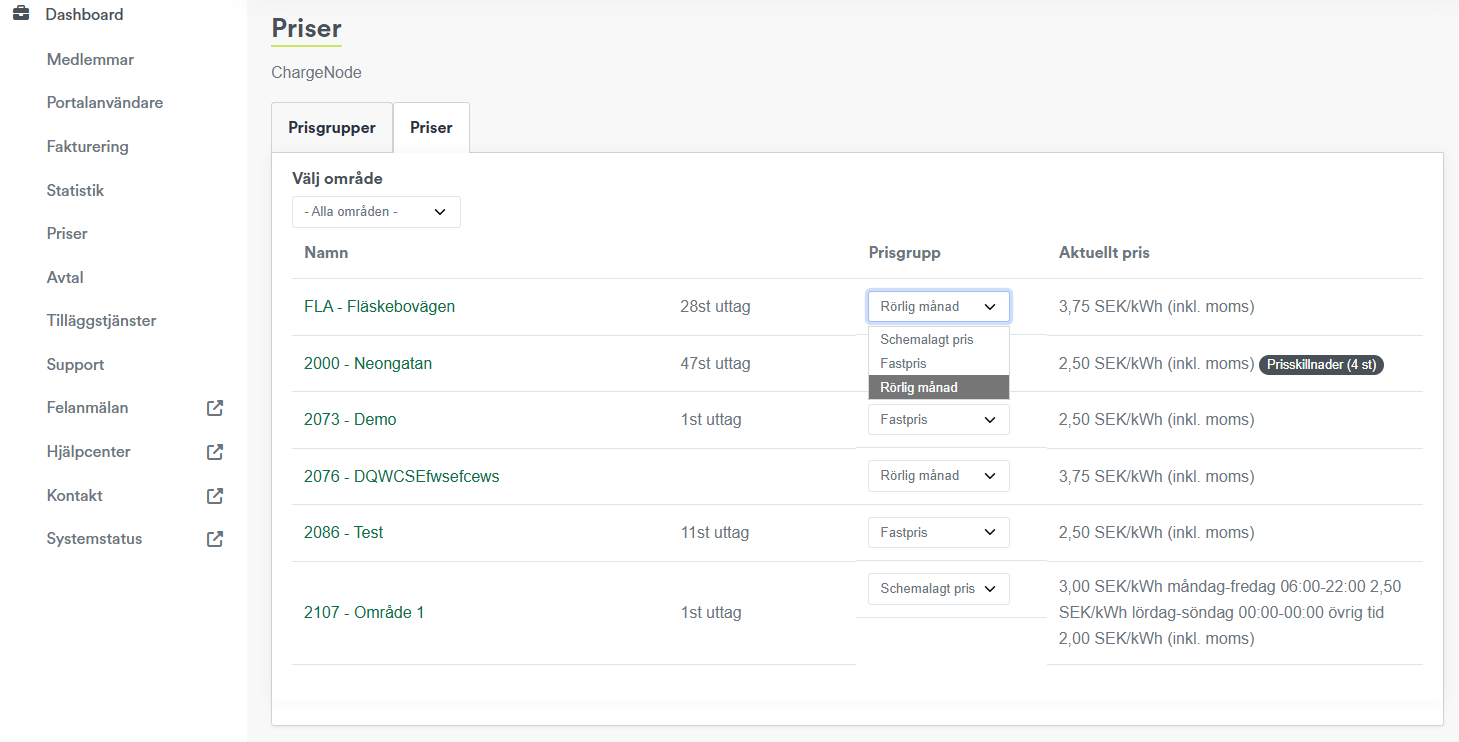Select the highlighted Rörlig månad option
Image resolution: width=1459 pixels, height=742 pixels.
(x=919, y=388)
